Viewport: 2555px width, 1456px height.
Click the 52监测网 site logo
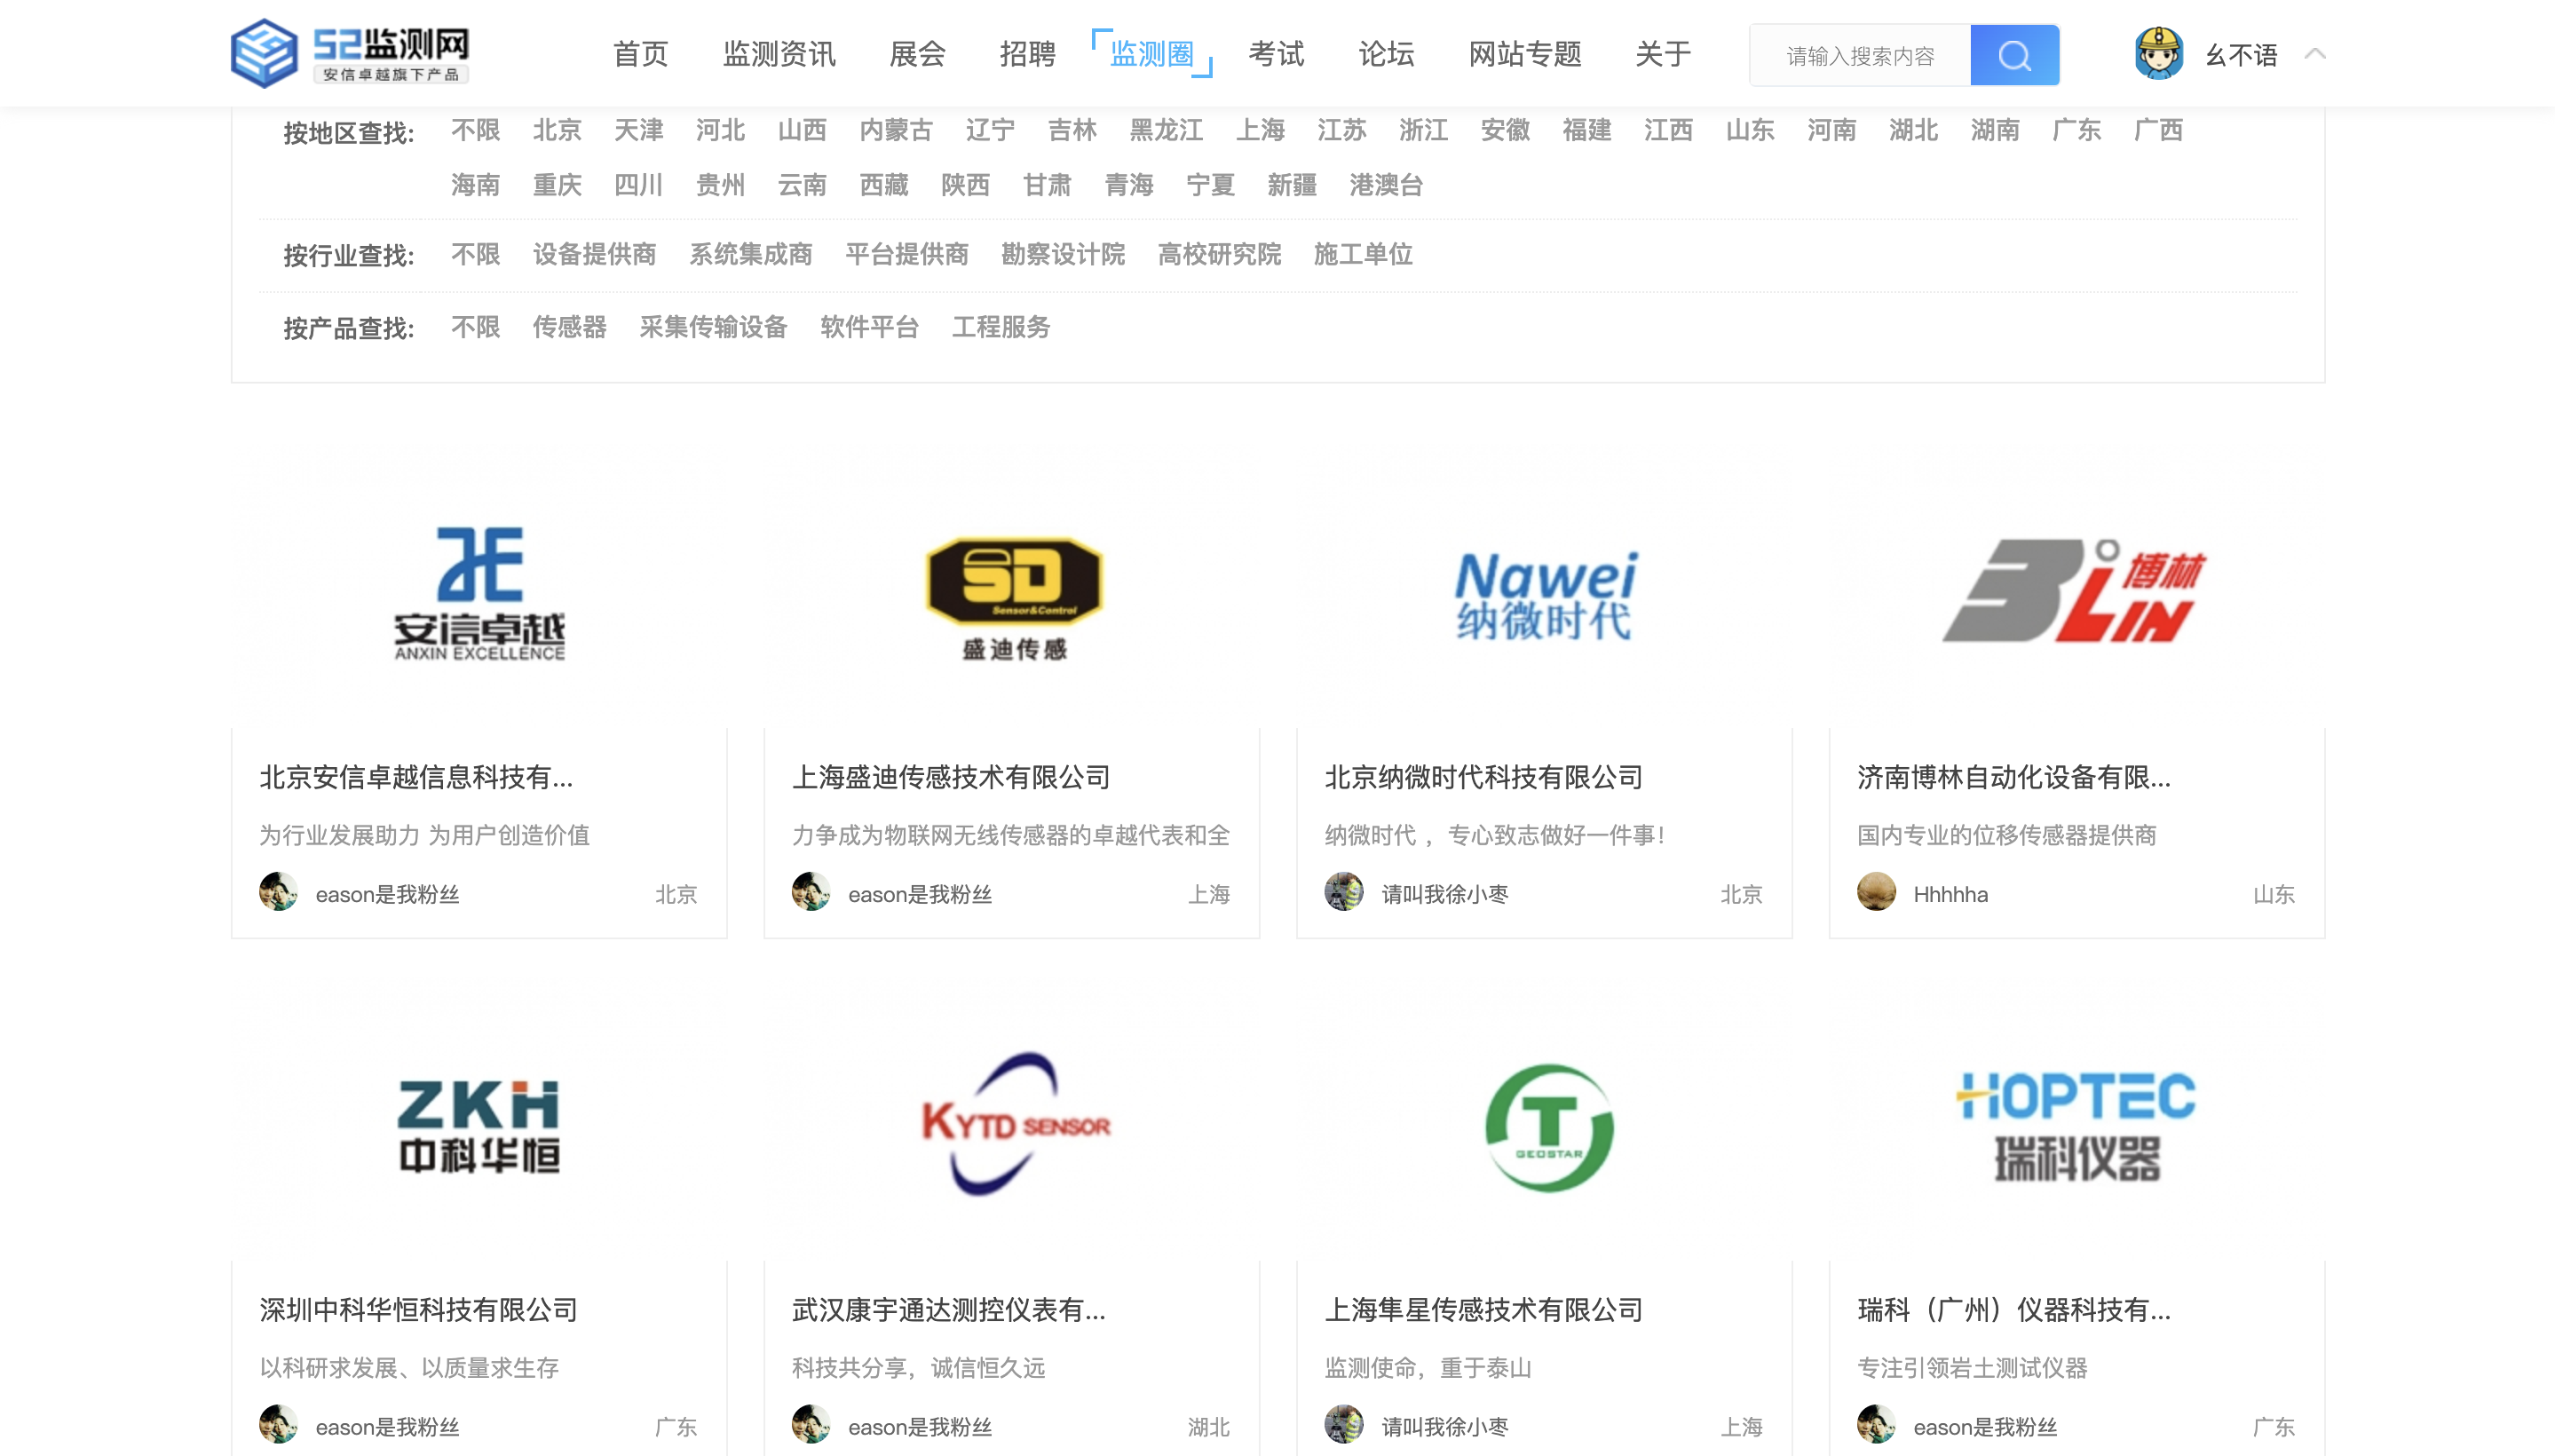click(350, 53)
